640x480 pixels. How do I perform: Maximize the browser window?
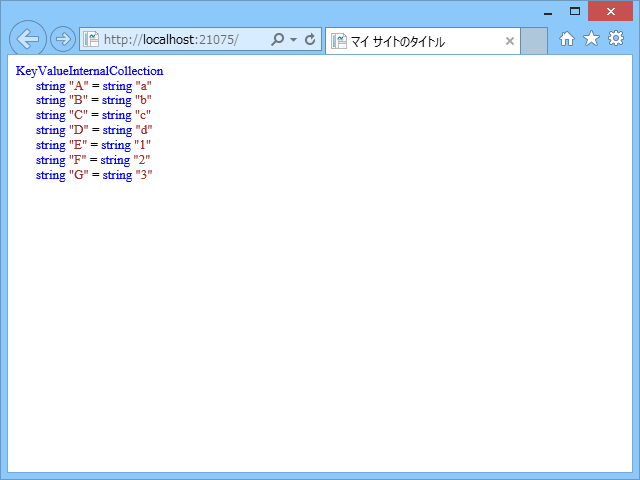[575, 11]
